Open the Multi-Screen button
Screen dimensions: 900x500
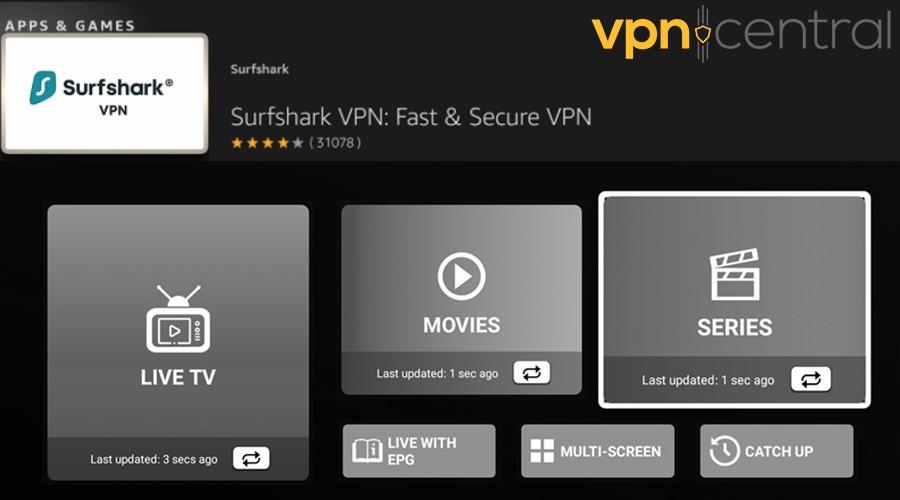[x=598, y=451]
